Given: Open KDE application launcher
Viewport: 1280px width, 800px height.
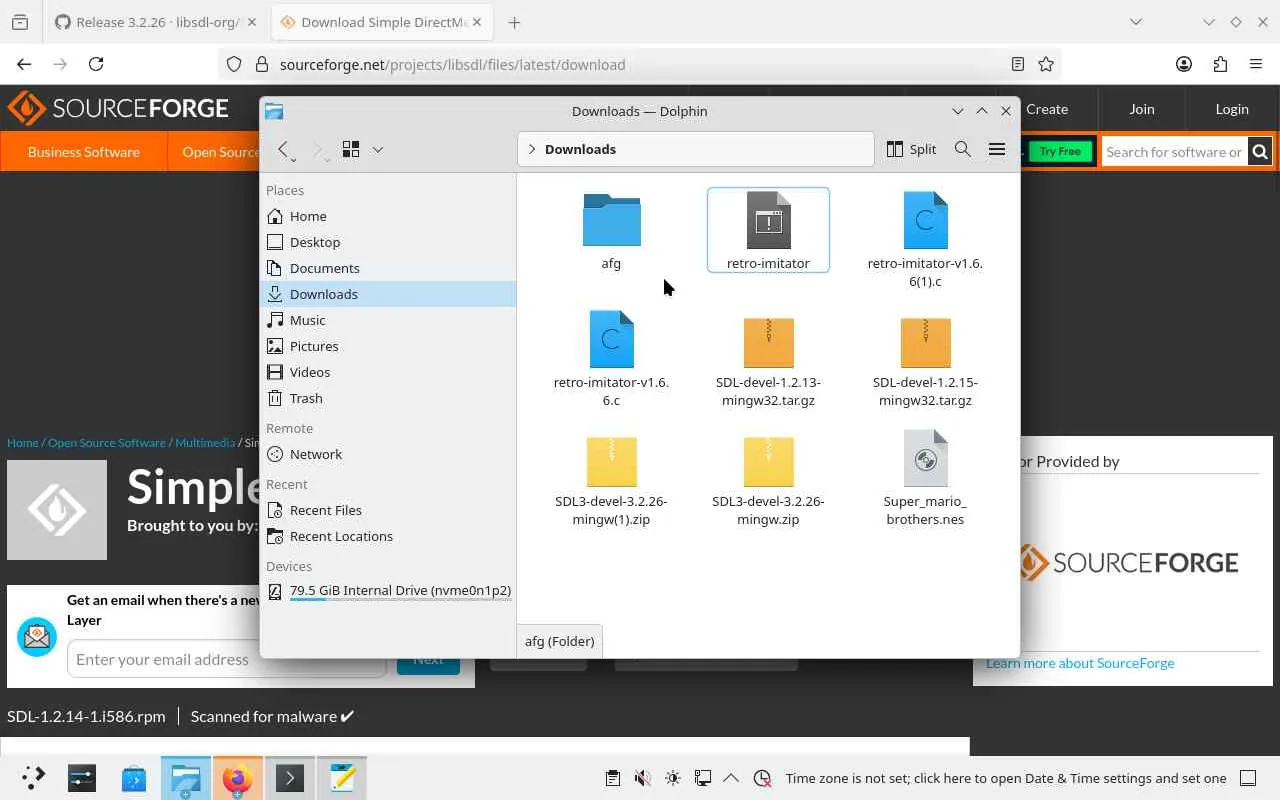Looking at the screenshot, I should click(x=33, y=778).
